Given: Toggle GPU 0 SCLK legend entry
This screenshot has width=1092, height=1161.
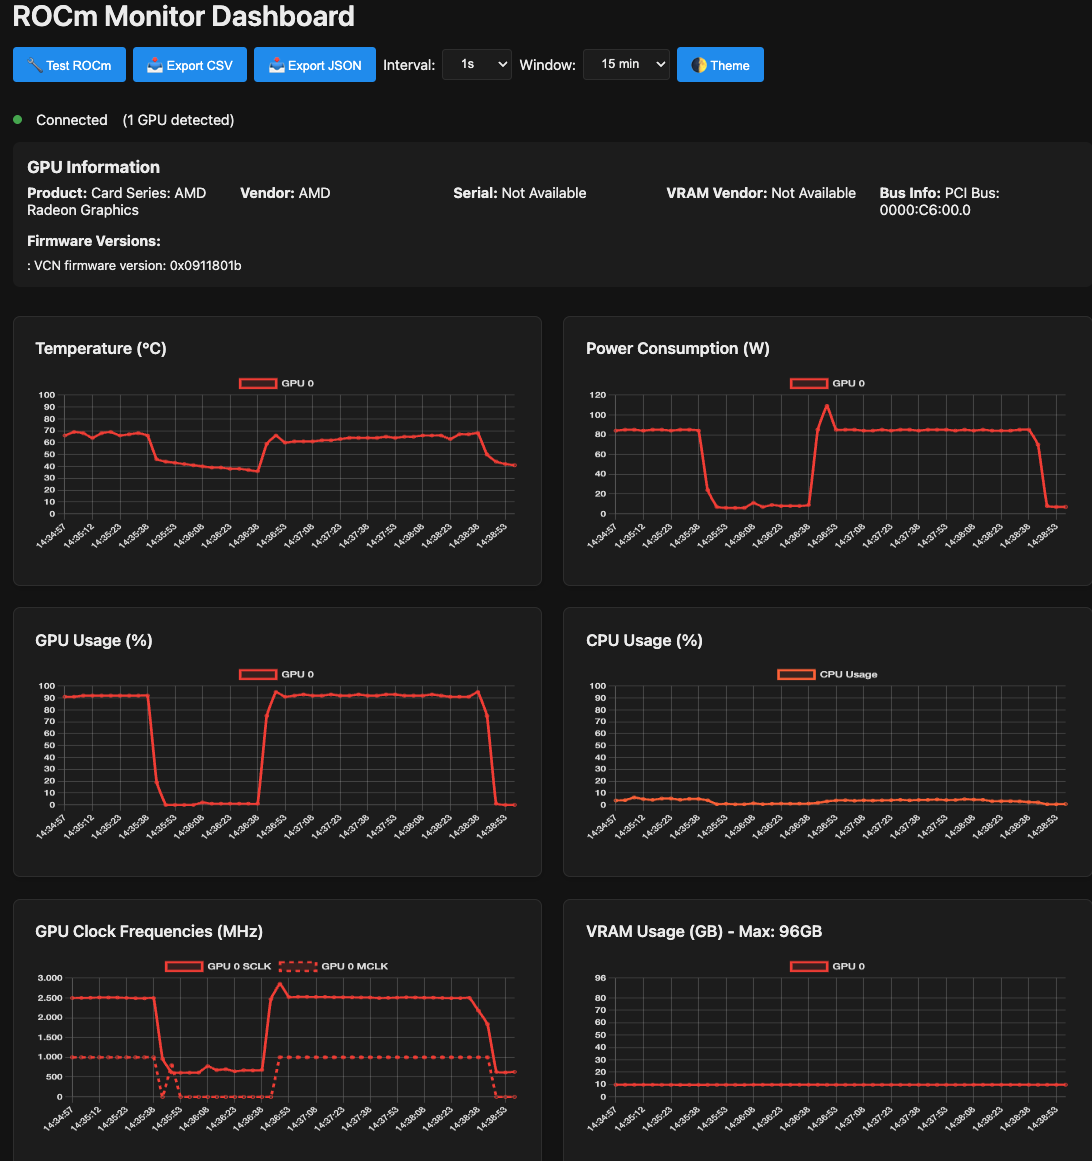Looking at the screenshot, I should [x=218, y=966].
